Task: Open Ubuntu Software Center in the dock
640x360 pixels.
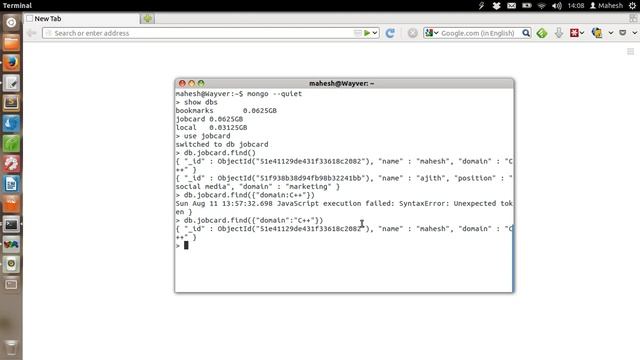Action: pos(11,204)
